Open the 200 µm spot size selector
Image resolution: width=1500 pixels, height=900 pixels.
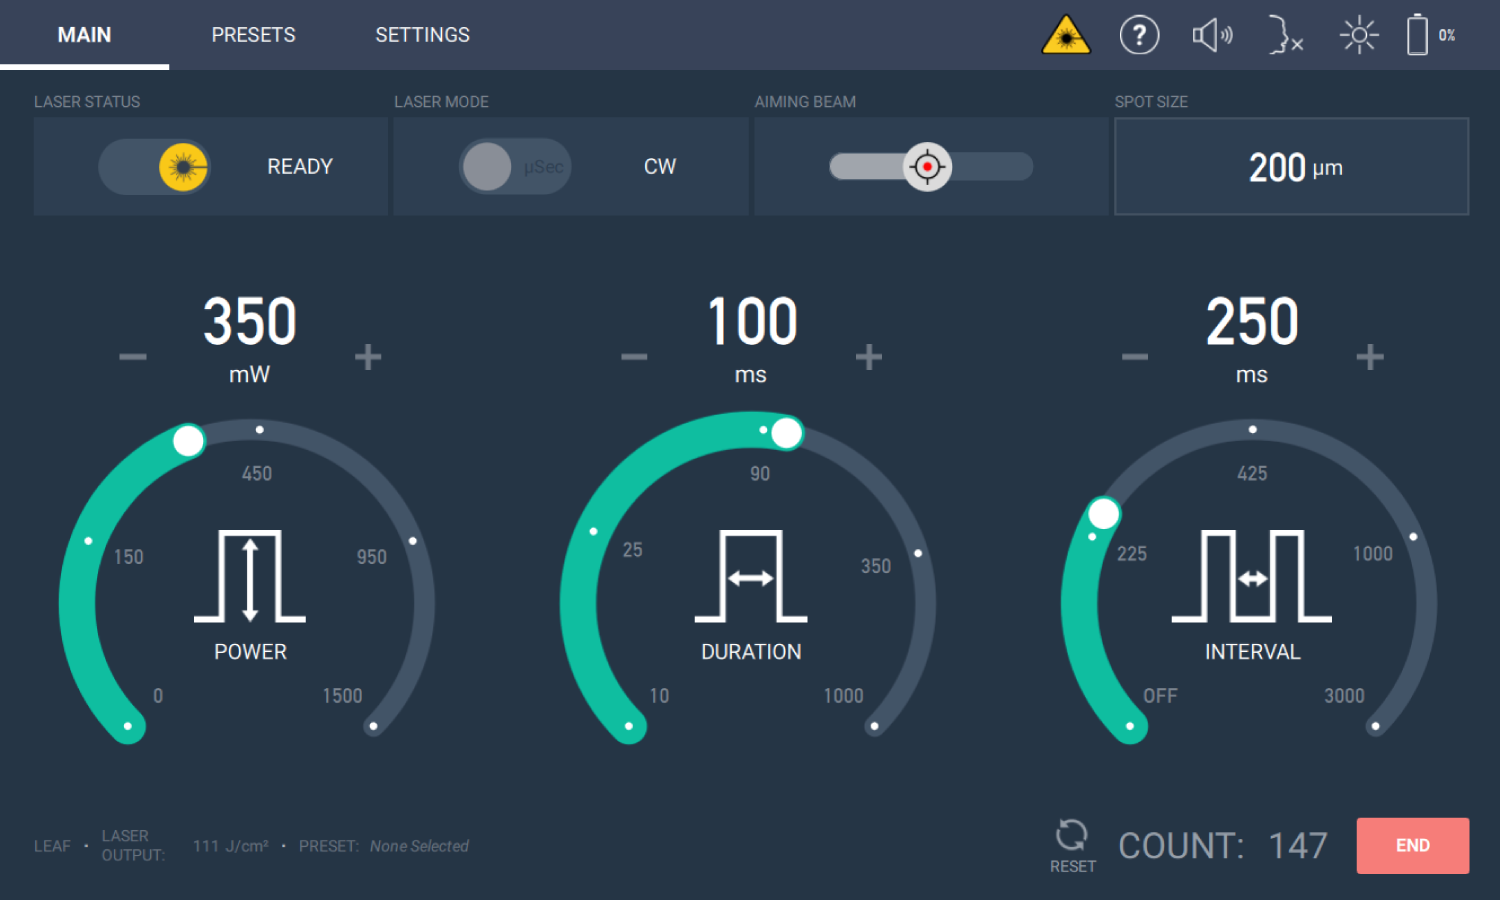[1291, 166]
